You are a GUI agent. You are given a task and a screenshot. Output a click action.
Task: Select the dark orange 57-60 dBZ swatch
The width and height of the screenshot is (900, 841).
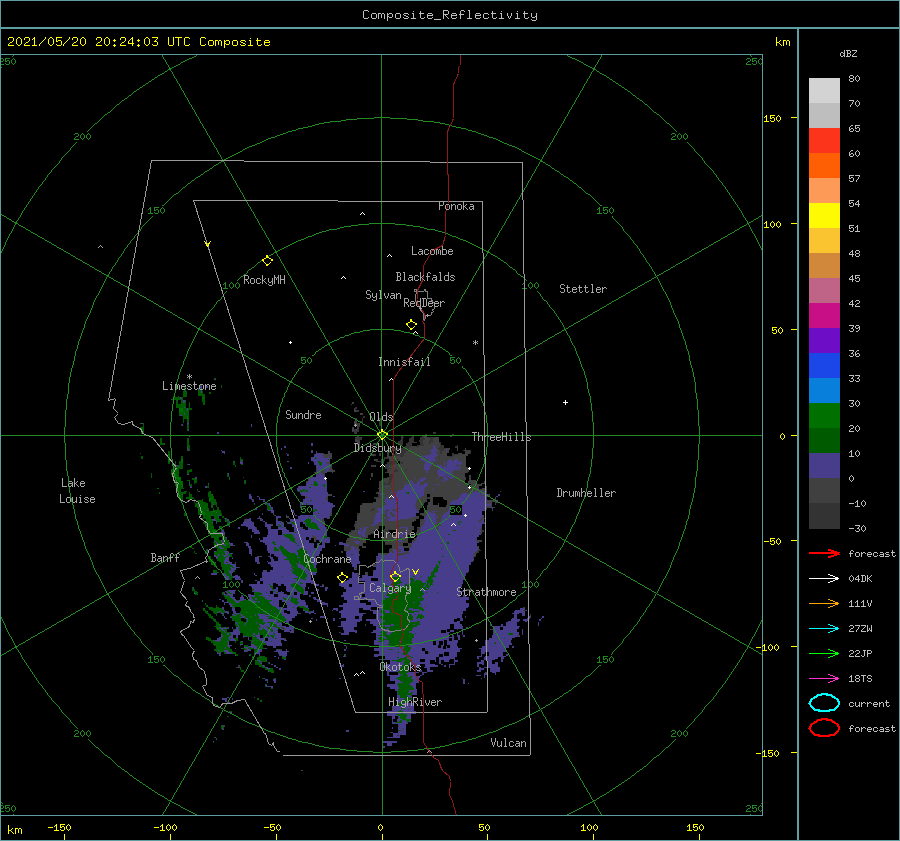click(x=824, y=165)
